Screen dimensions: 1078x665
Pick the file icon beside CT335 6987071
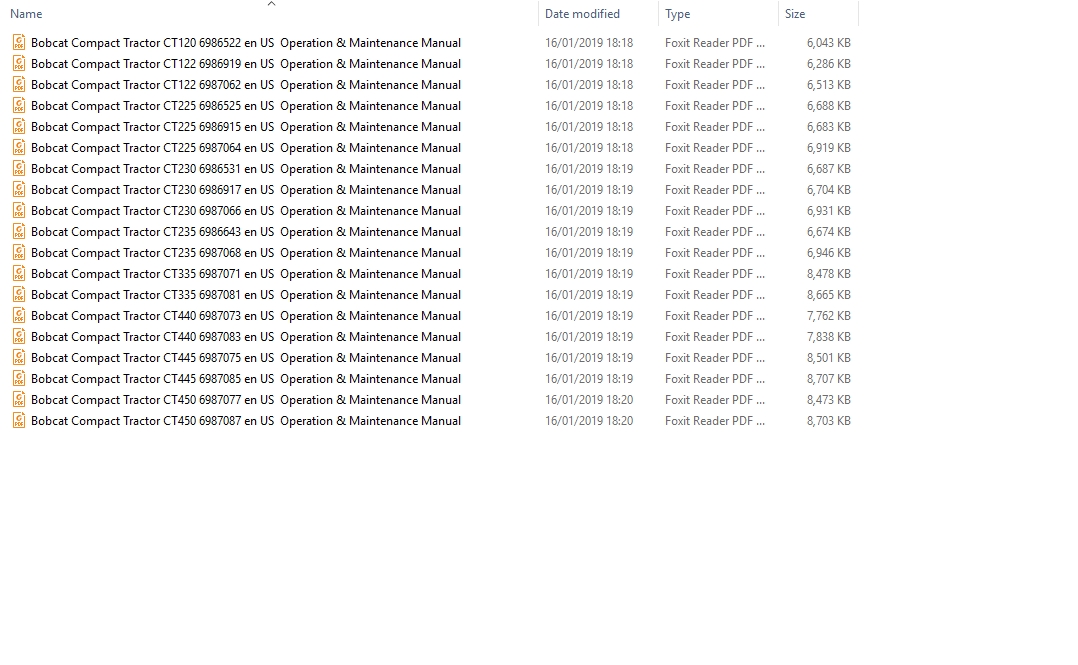pos(19,274)
